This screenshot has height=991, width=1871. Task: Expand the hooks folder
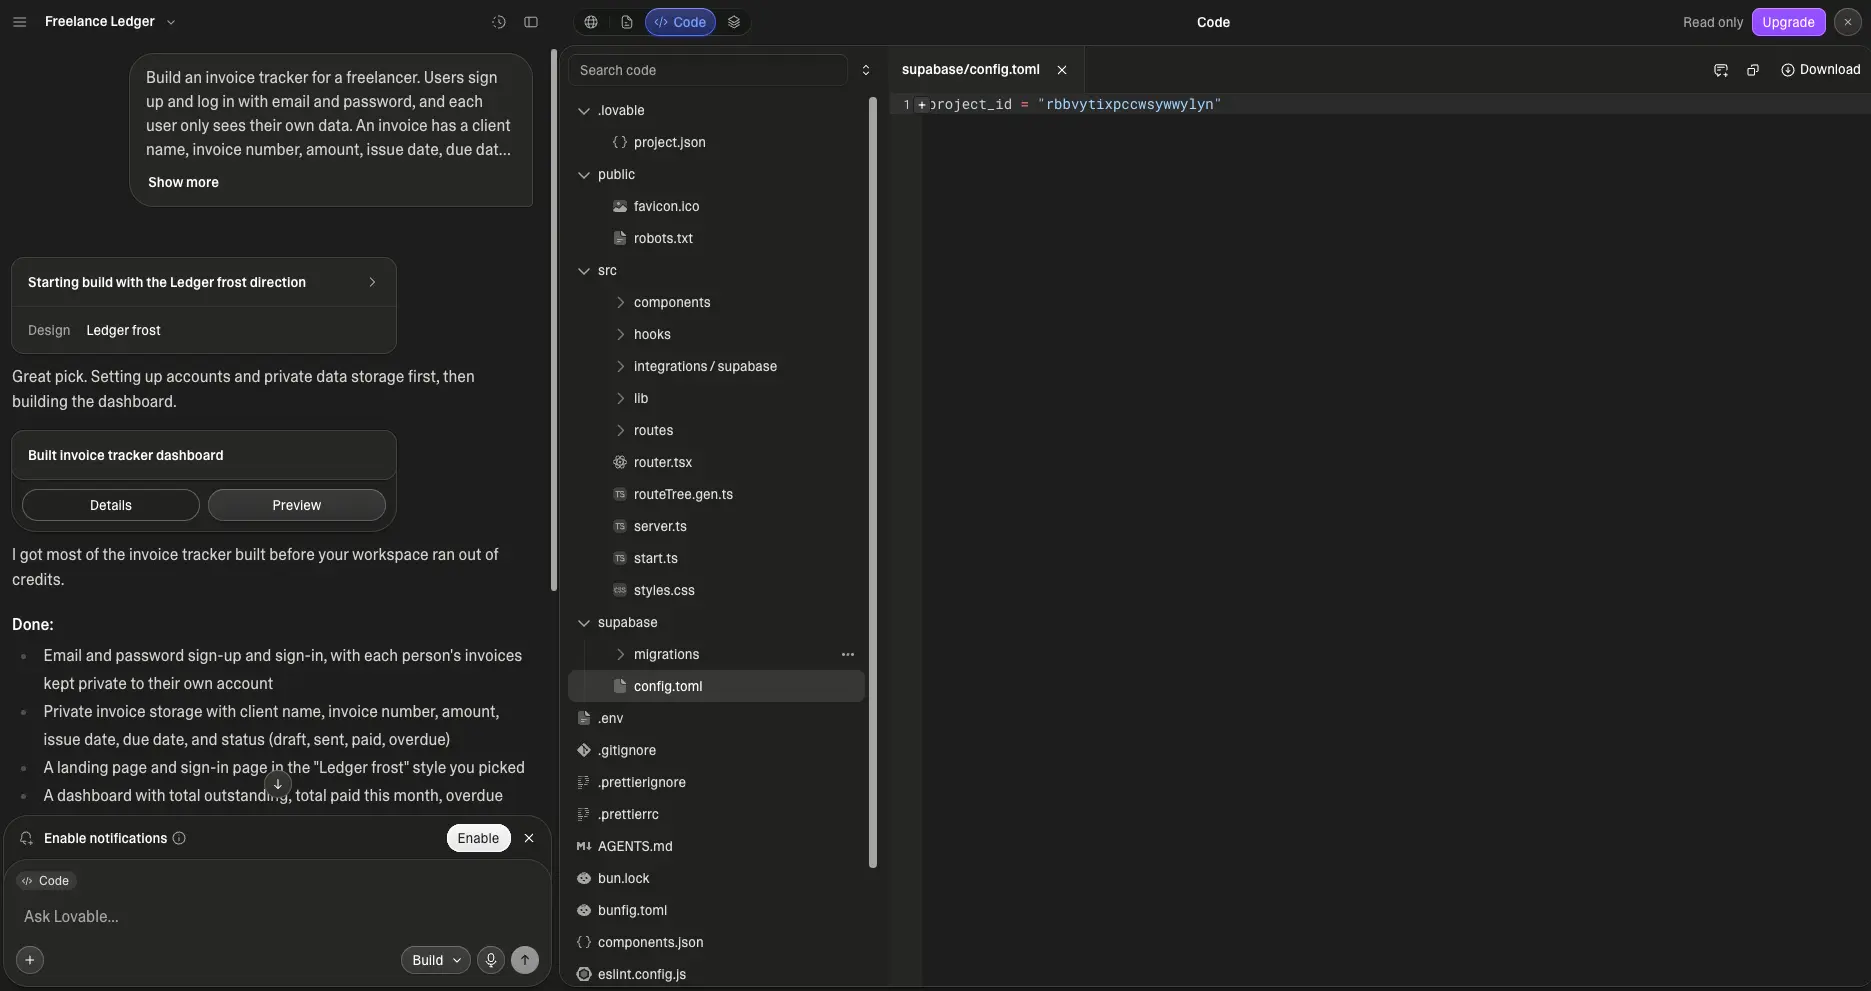716,334
